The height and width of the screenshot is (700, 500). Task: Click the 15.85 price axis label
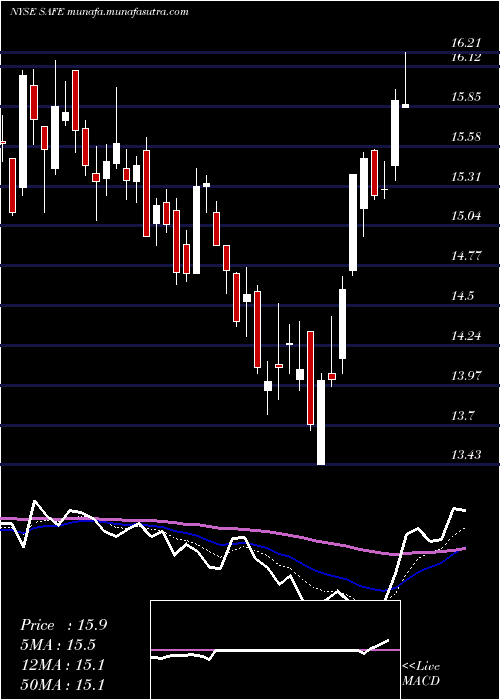466,97
